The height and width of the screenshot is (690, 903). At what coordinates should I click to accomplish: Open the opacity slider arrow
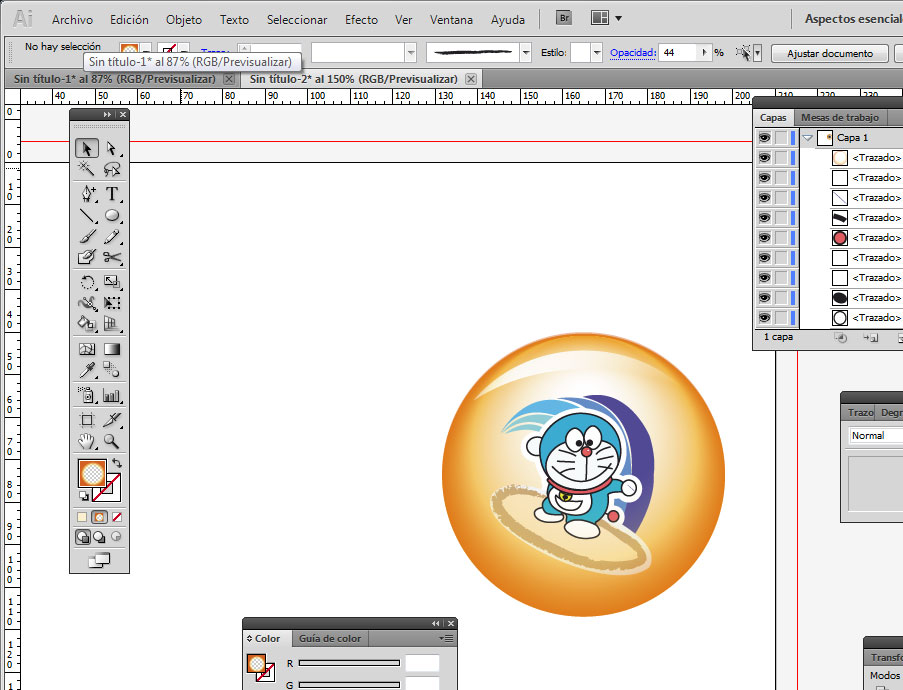click(x=704, y=52)
